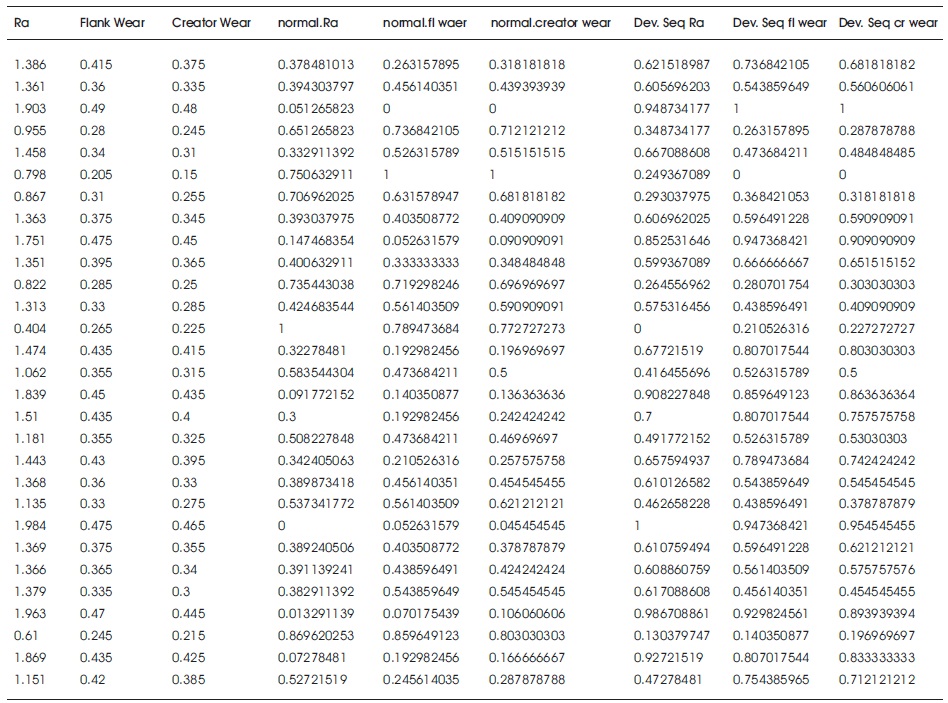Select normal.Ra value 0.869620253
The width and height of the screenshot is (948, 703).
(x=316, y=636)
